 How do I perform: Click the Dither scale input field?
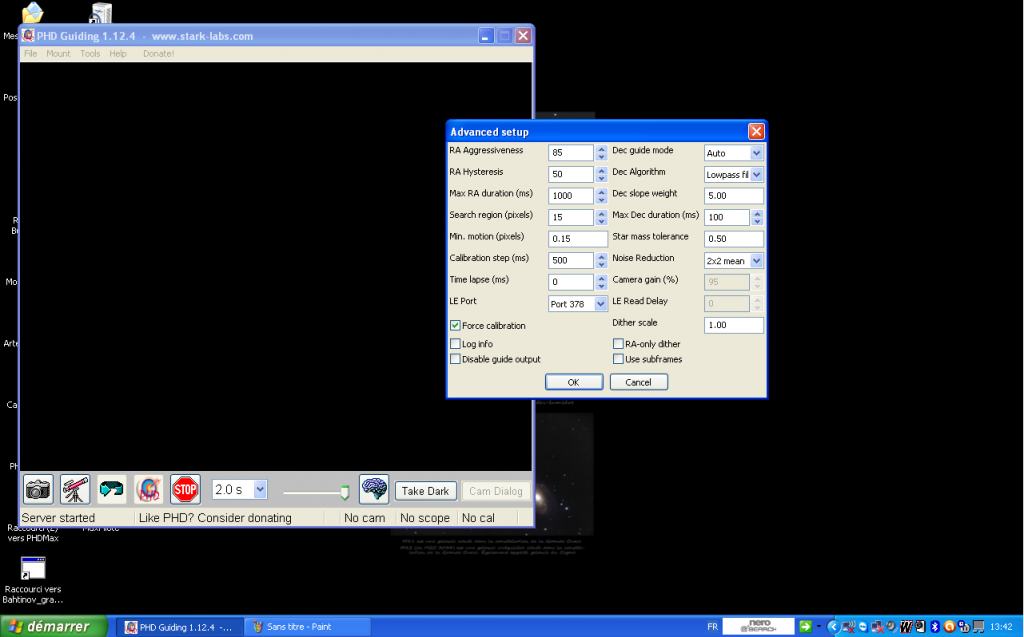coord(733,324)
